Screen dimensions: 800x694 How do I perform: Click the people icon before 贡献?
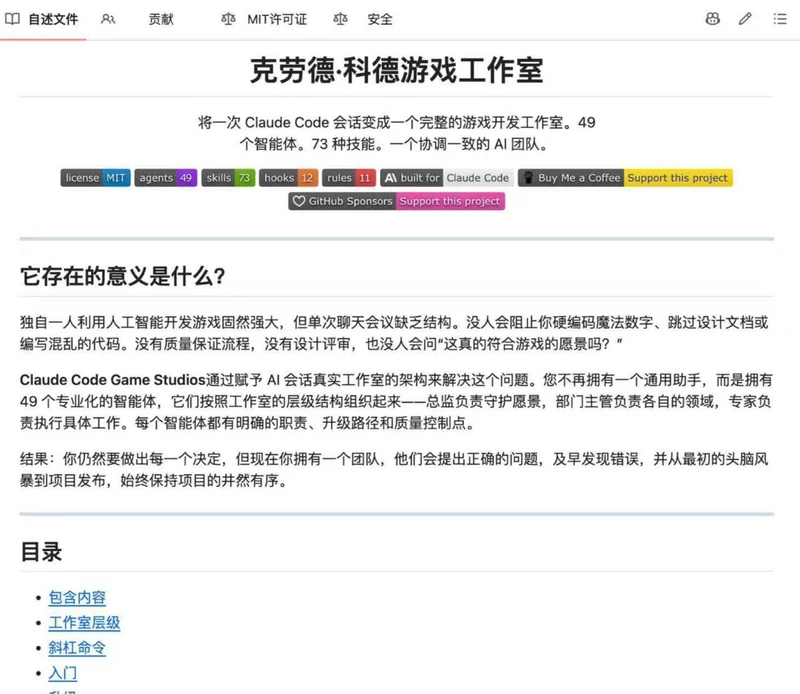pyautogui.click(x=108, y=19)
